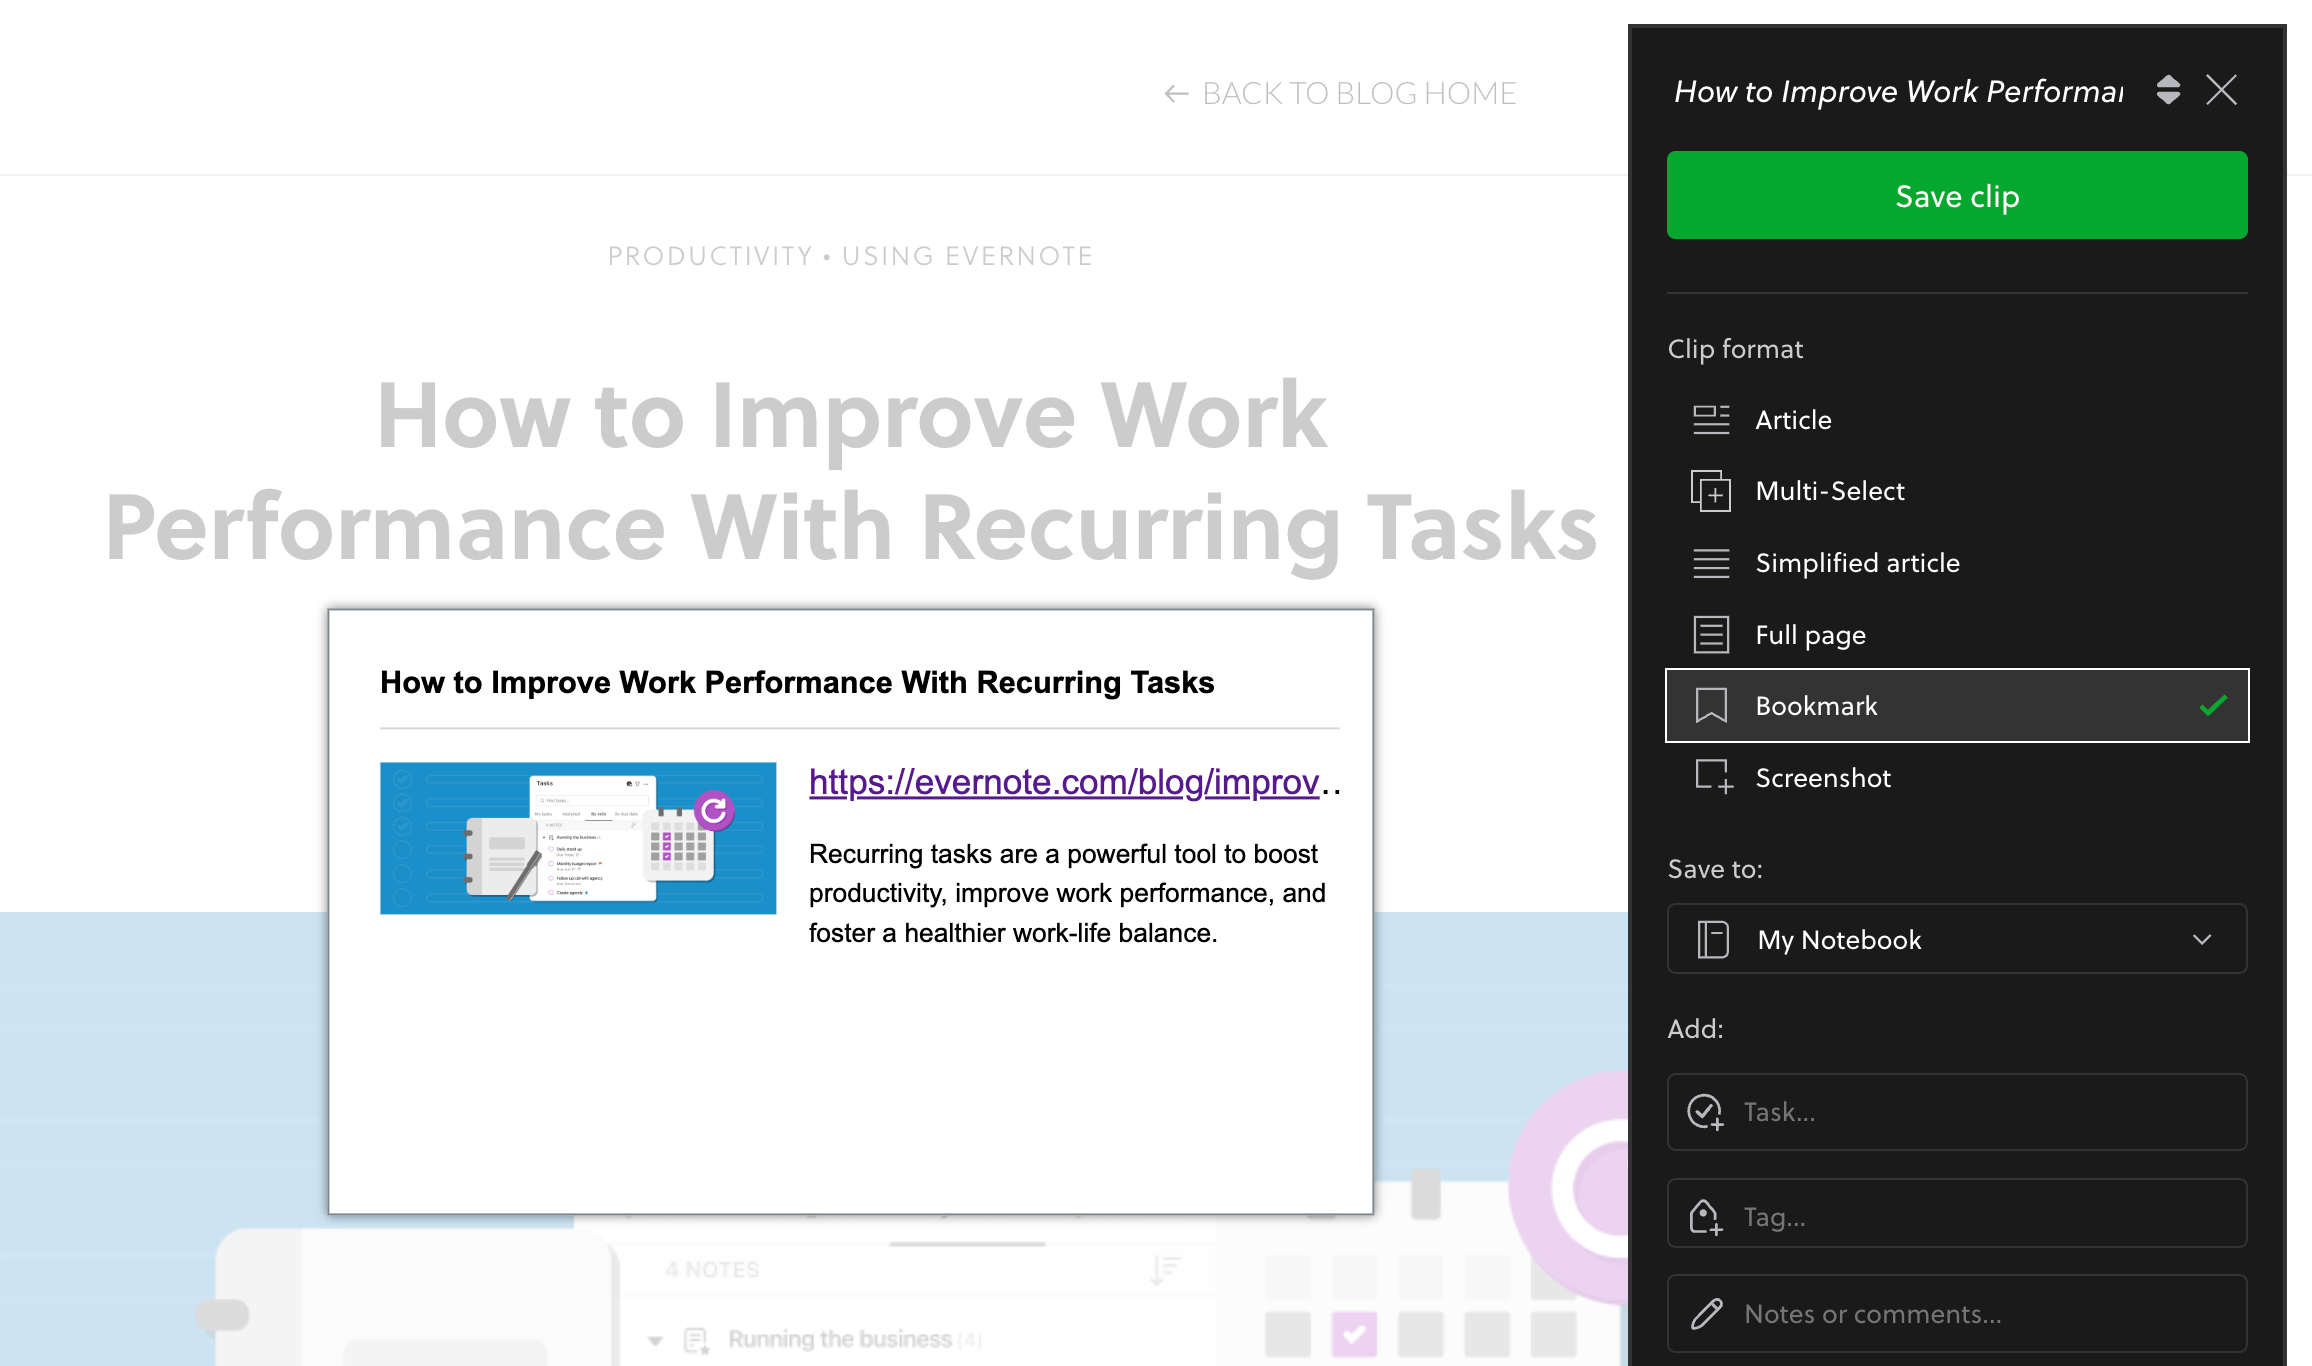Viewport: 2312px width, 1366px height.
Task: Open the evernote.com/blog URL in the preview
Action: (x=1073, y=782)
